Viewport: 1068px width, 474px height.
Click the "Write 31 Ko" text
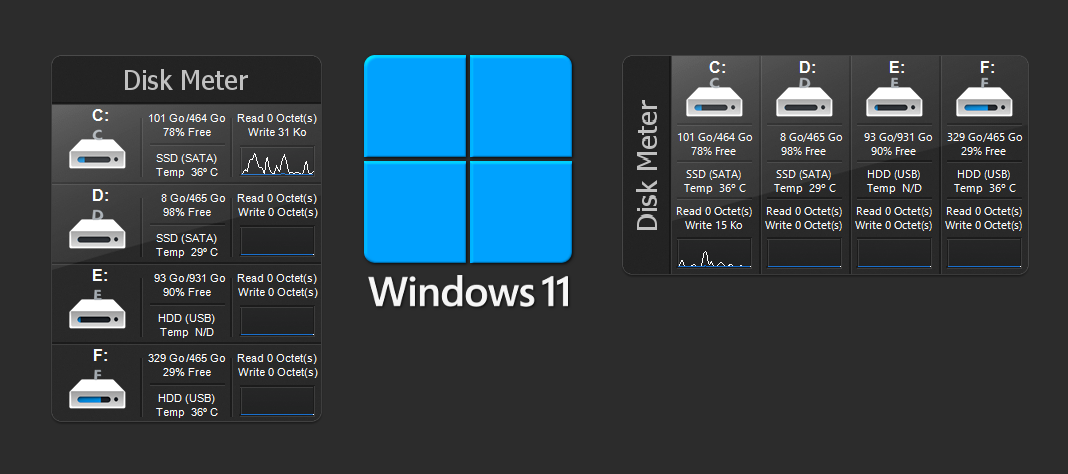point(277,132)
